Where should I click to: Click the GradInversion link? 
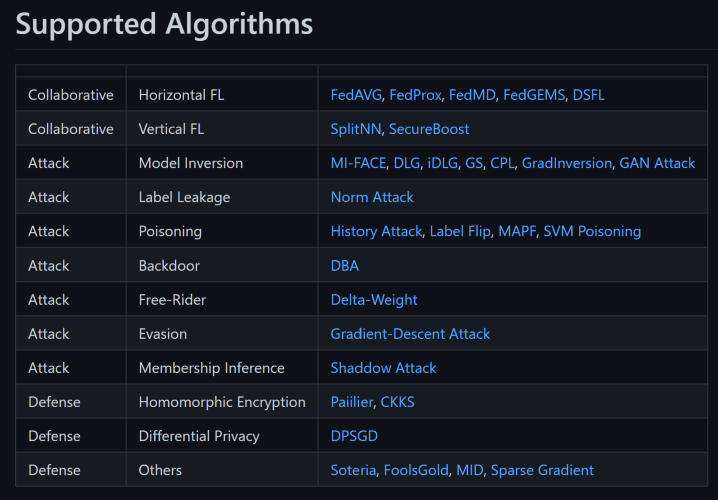[566, 163]
